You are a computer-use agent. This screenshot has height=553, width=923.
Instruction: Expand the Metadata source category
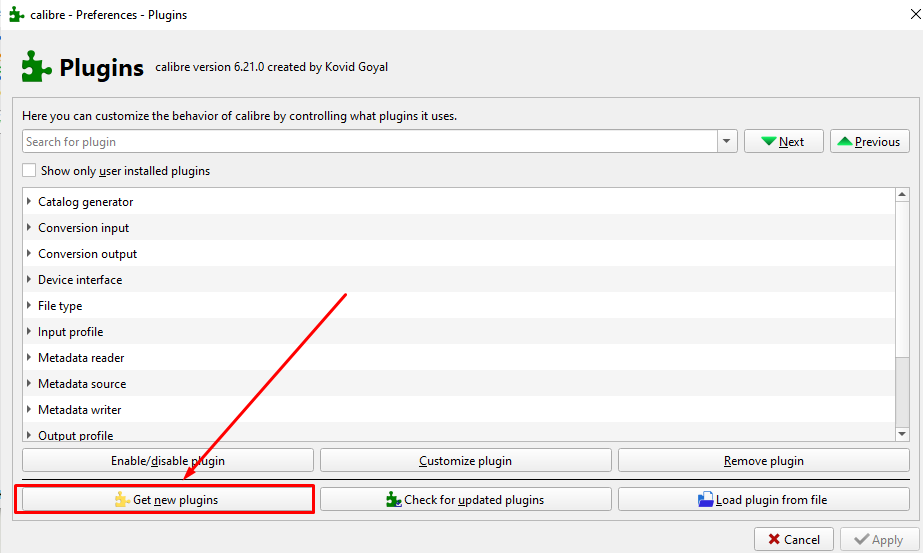click(29, 383)
